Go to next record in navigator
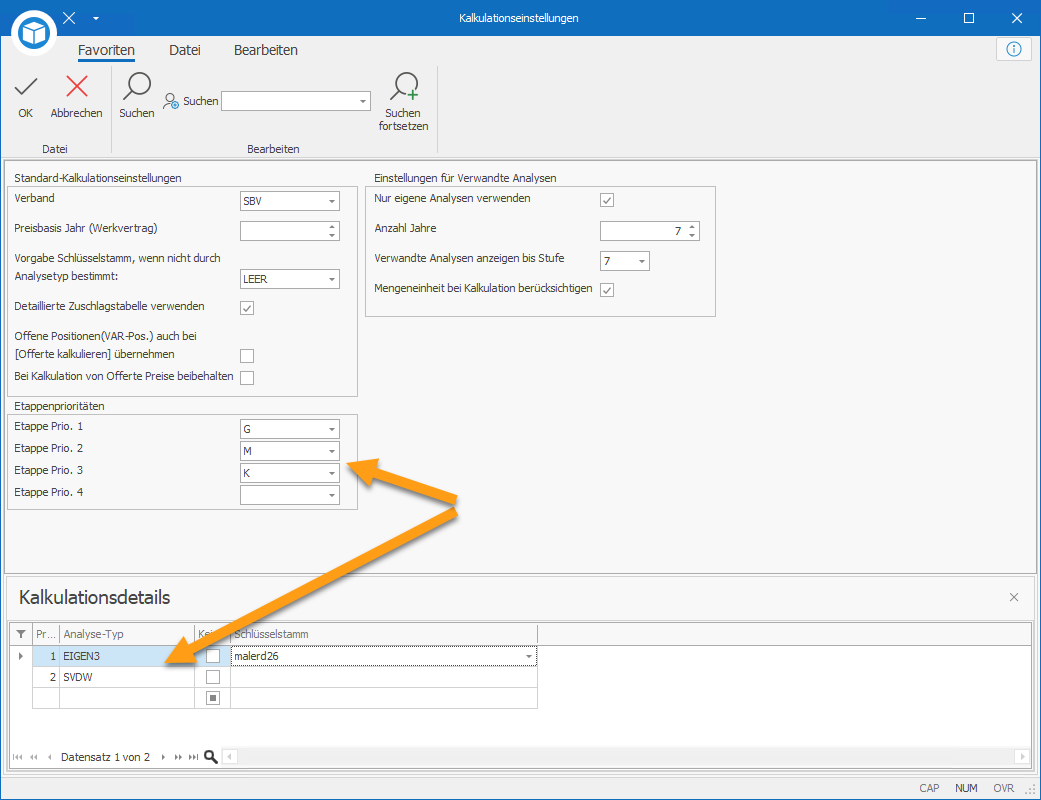This screenshot has width=1041, height=800. coord(163,757)
